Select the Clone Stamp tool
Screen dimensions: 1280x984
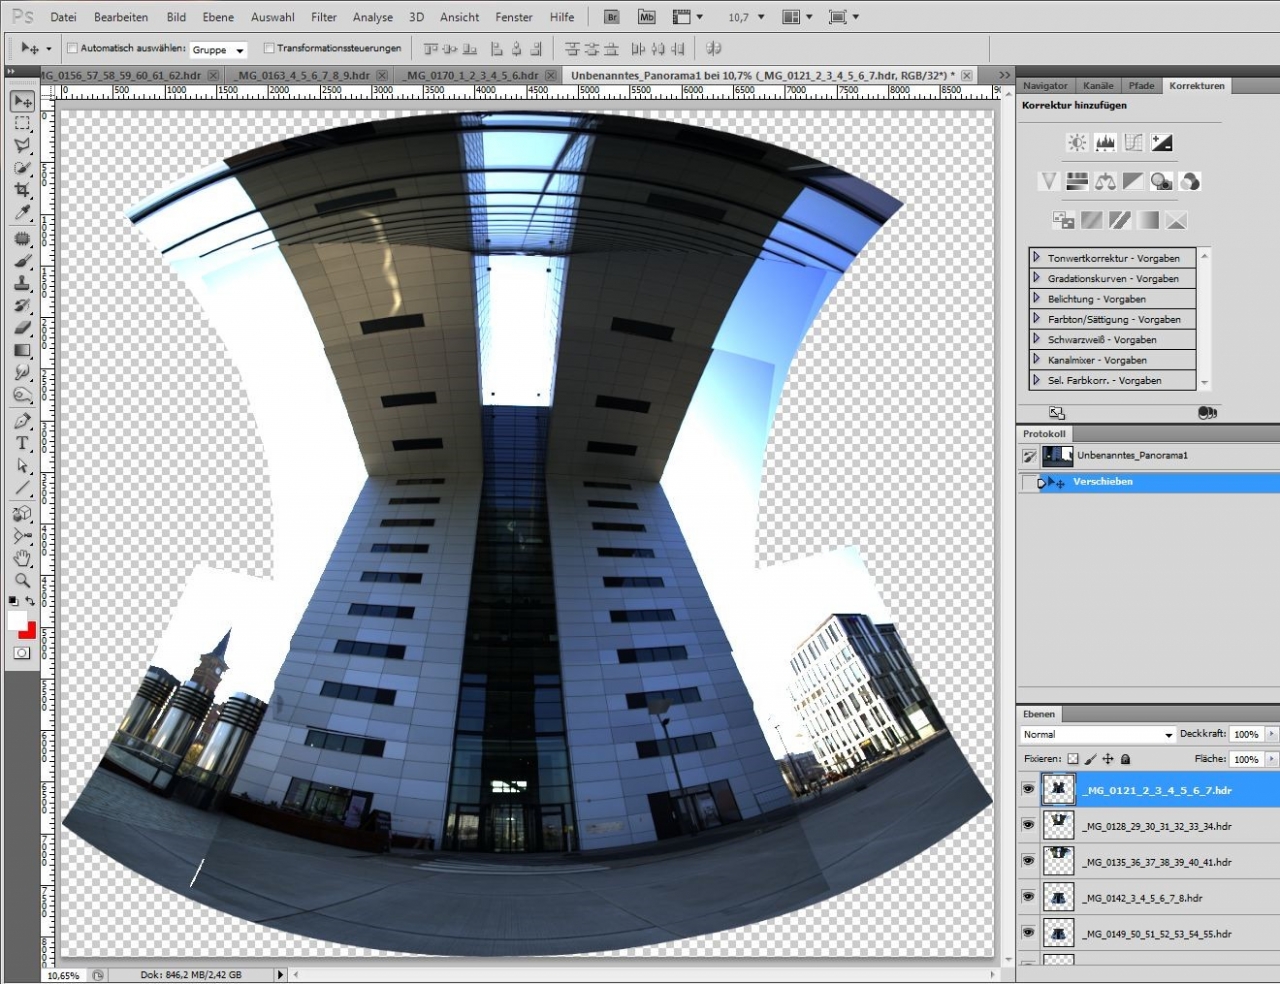click(x=22, y=283)
